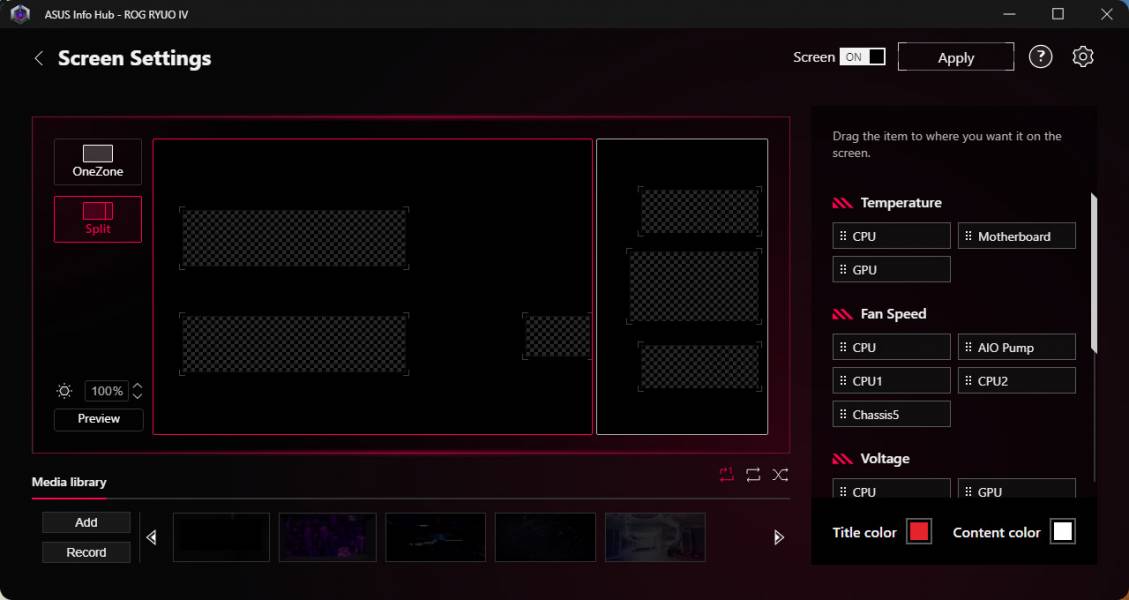Click the back arrow beside Screen Settings
Screen dimensions: 1129x600
pyautogui.click(x=39, y=58)
